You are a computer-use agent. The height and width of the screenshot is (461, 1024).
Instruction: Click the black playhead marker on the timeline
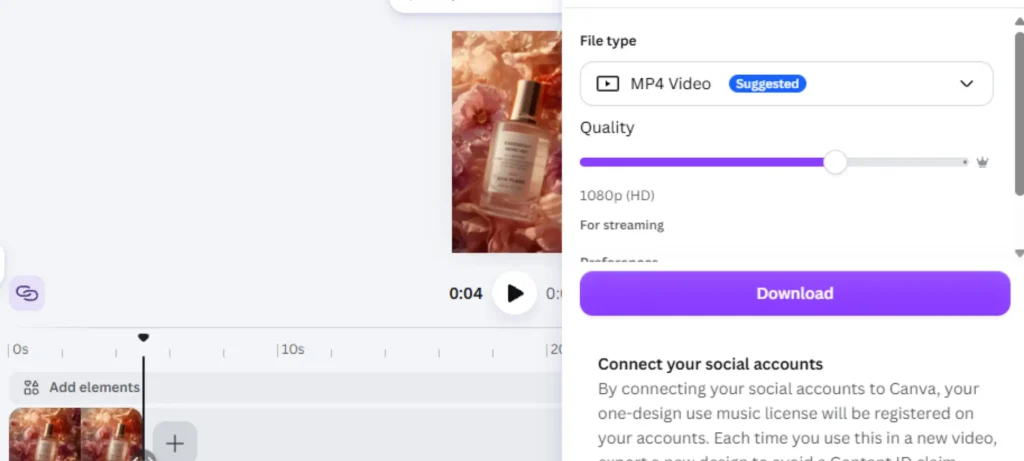(144, 338)
